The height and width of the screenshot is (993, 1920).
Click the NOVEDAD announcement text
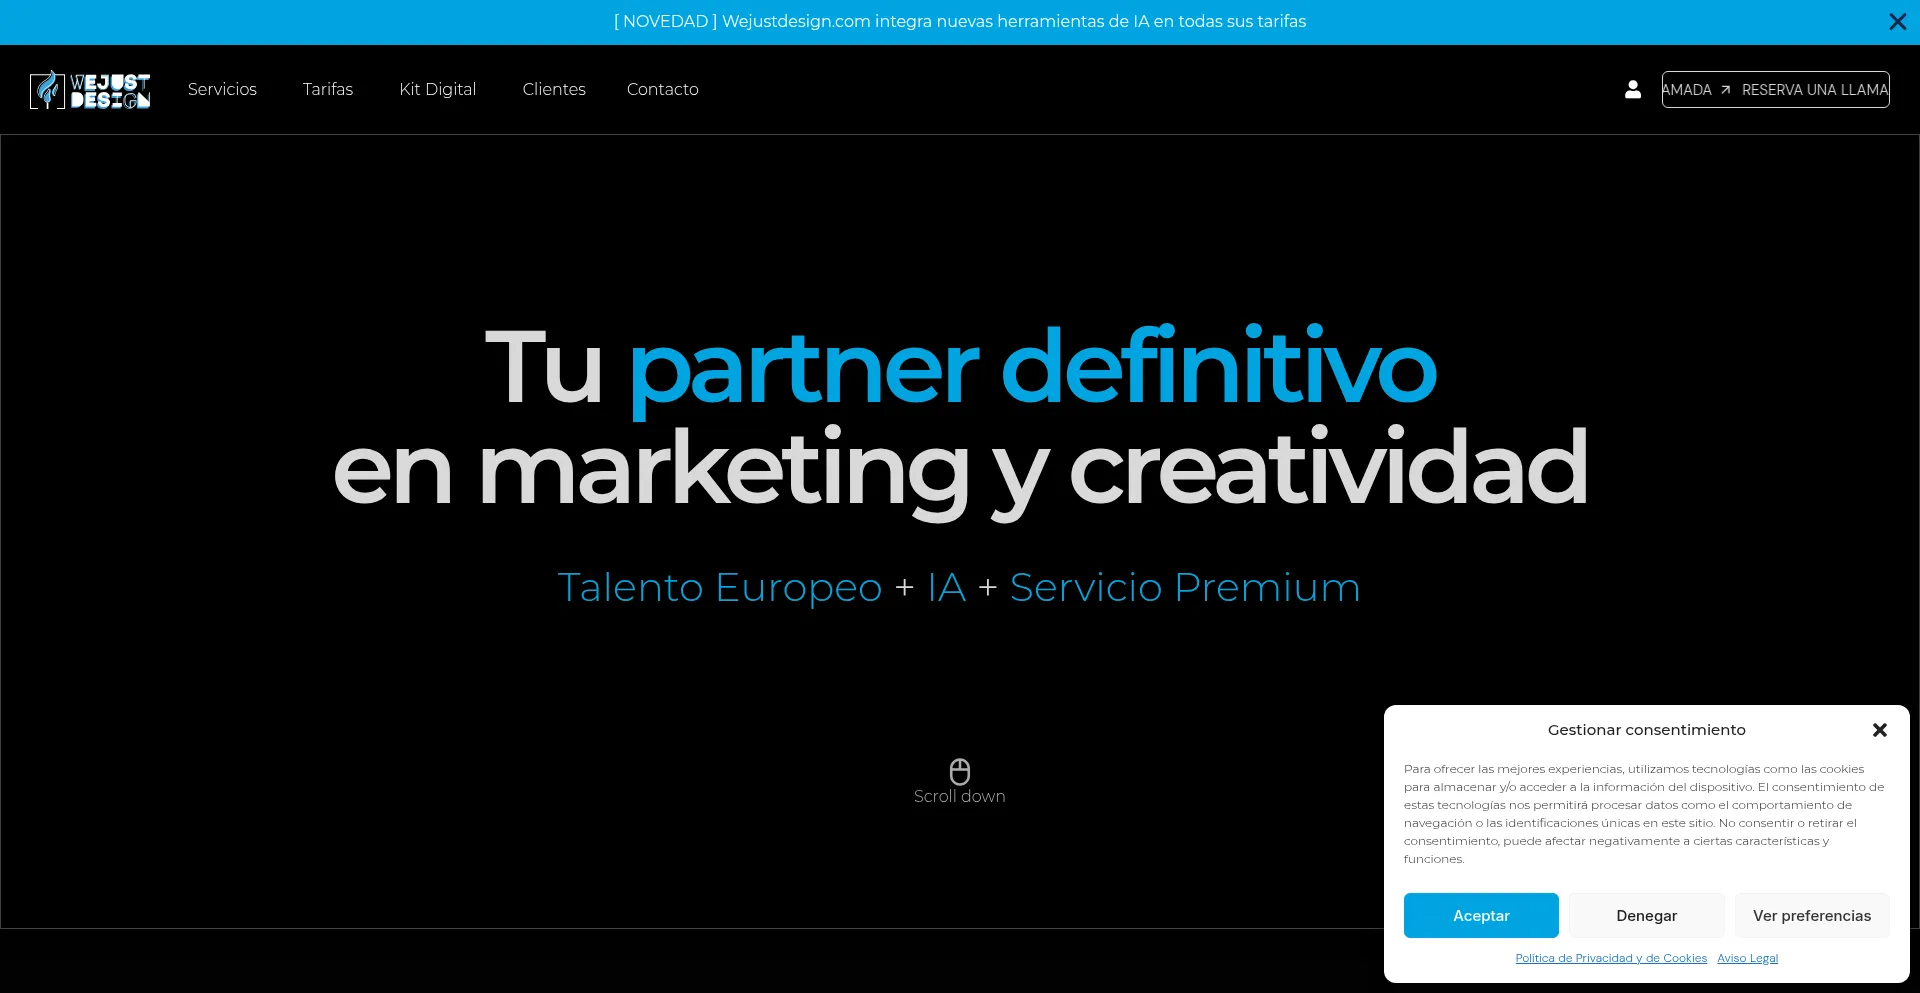(x=959, y=22)
